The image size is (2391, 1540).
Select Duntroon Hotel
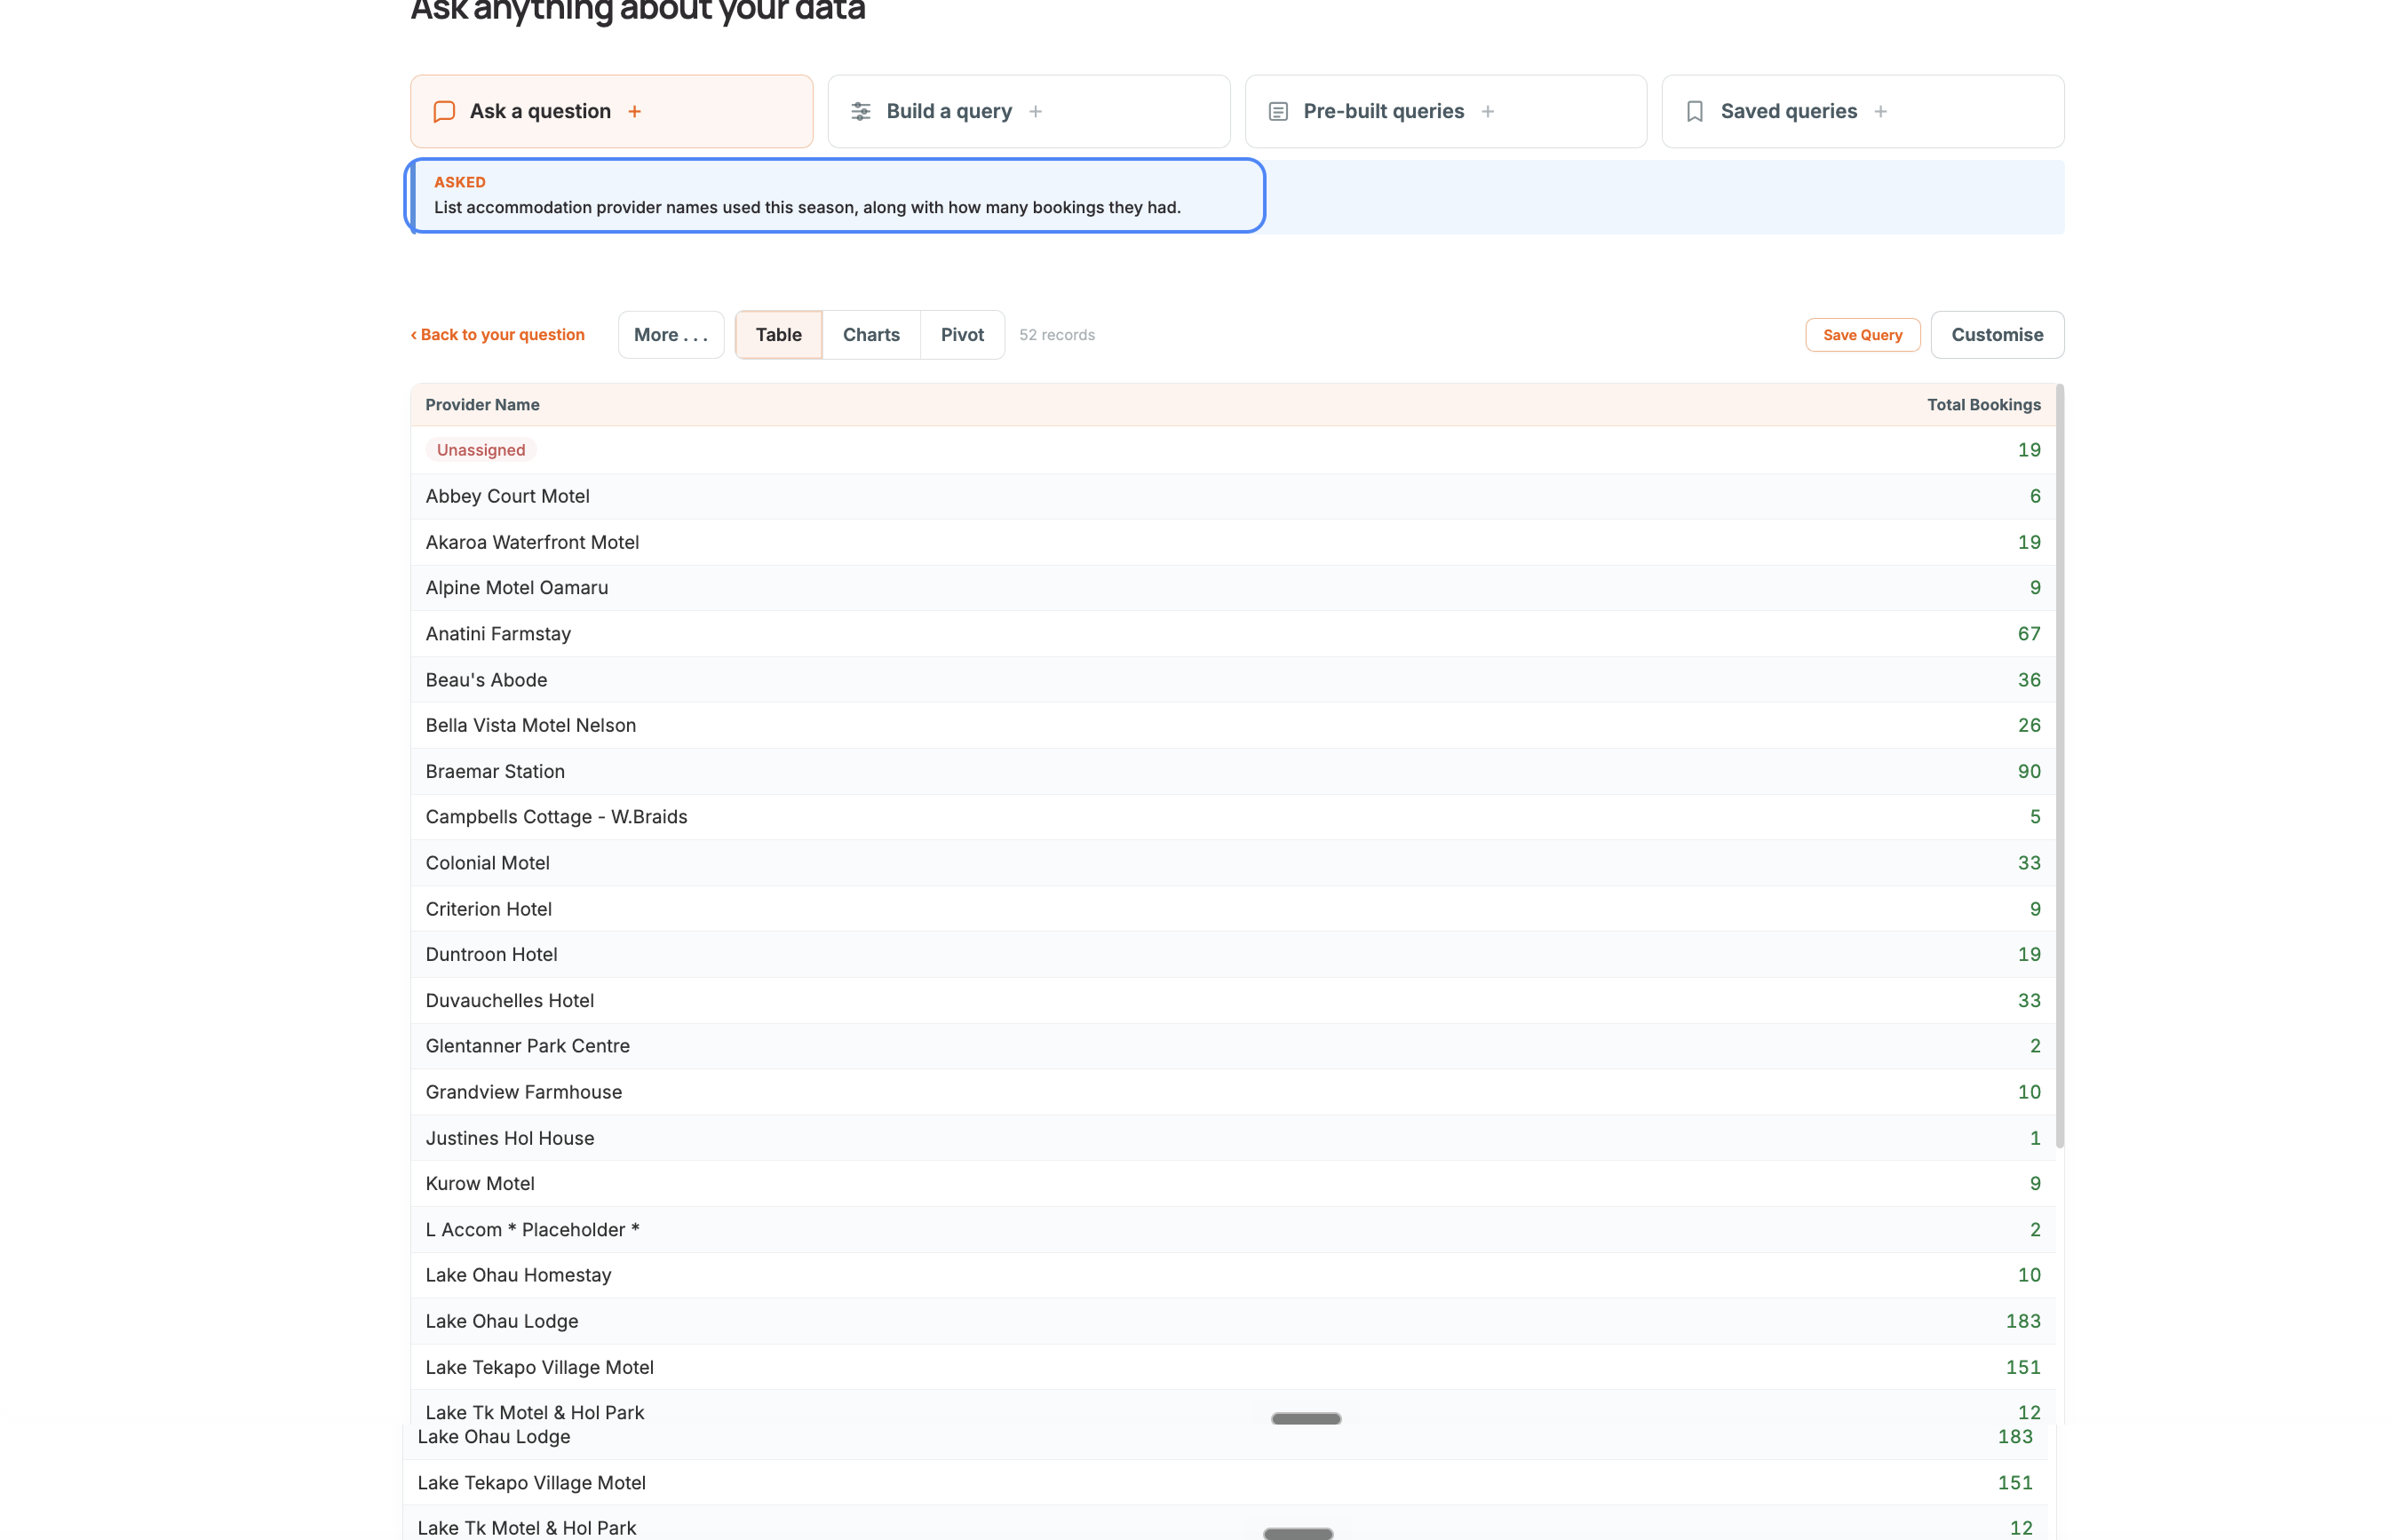(1232, 954)
